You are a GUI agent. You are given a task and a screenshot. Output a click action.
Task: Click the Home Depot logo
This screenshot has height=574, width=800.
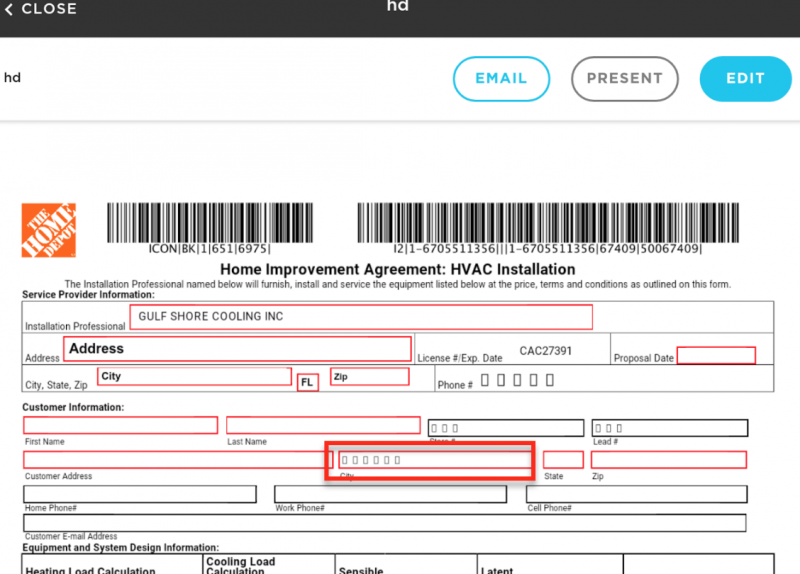coord(48,230)
